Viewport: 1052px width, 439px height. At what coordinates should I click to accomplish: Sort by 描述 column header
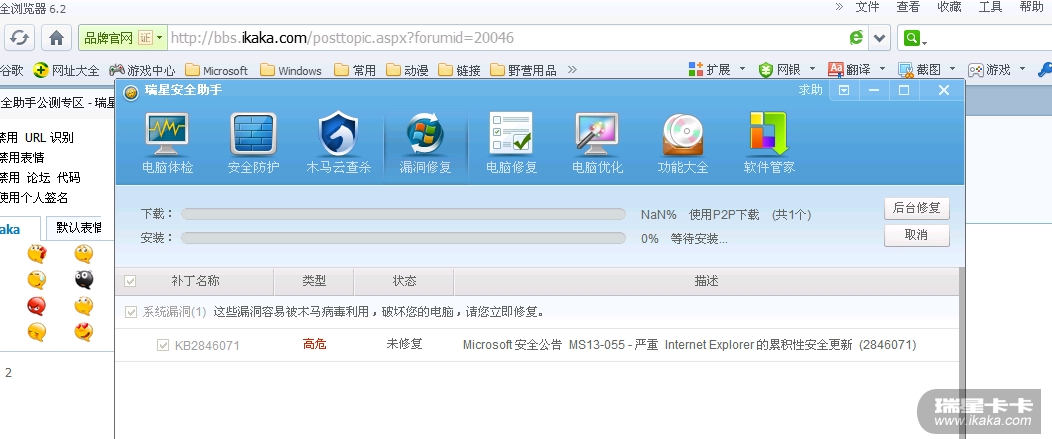pos(706,281)
